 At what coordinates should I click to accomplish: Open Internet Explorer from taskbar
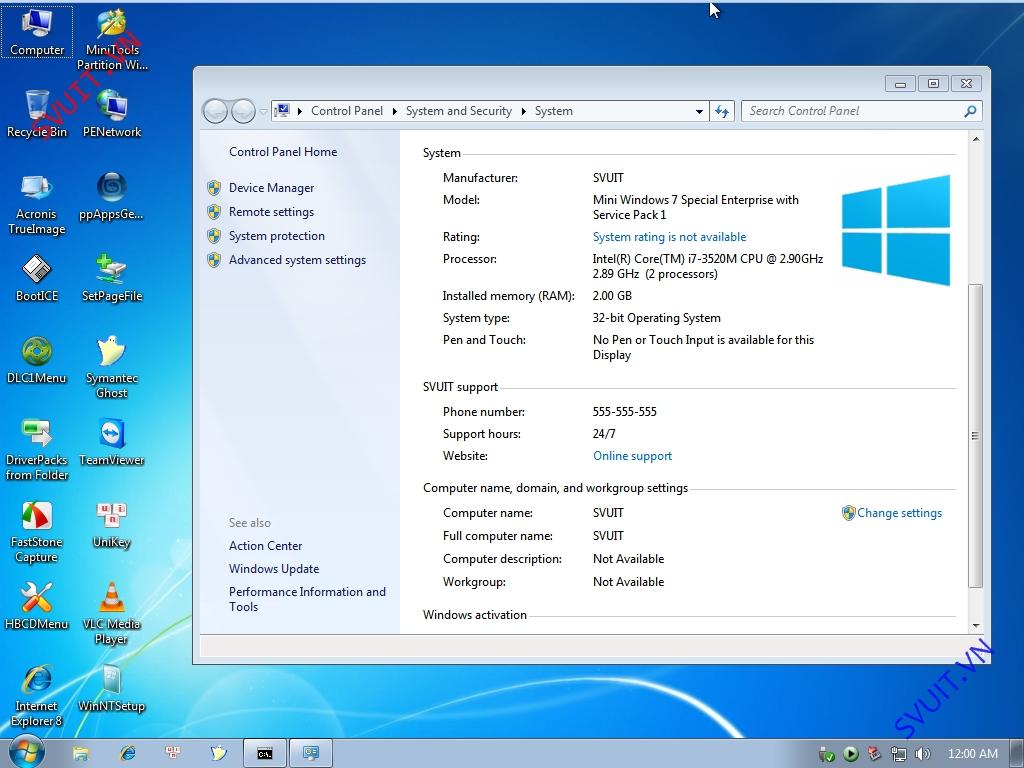coord(128,754)
